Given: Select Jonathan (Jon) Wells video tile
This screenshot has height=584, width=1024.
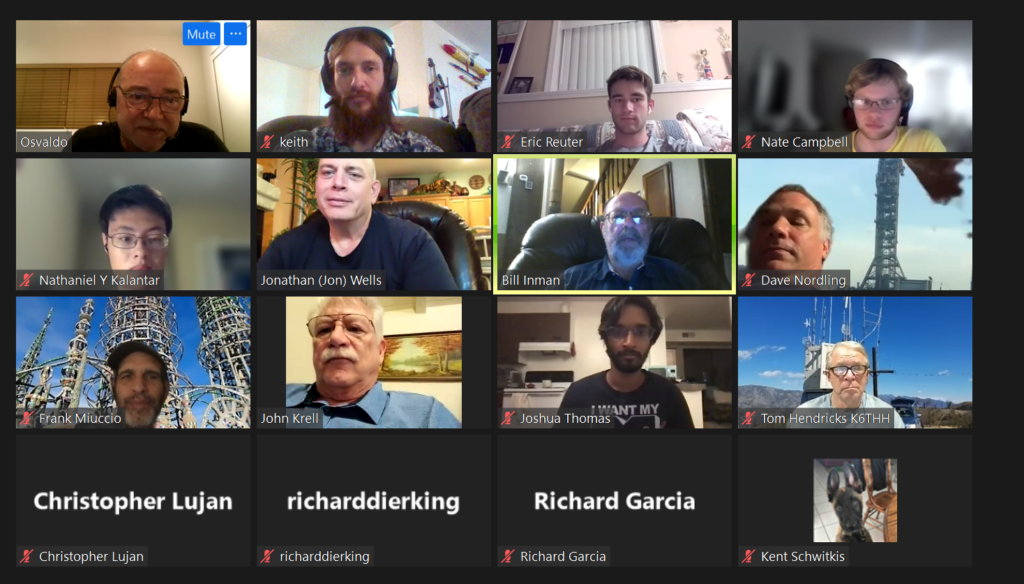Looking at the screenshot, I should (x=374, y=224).
